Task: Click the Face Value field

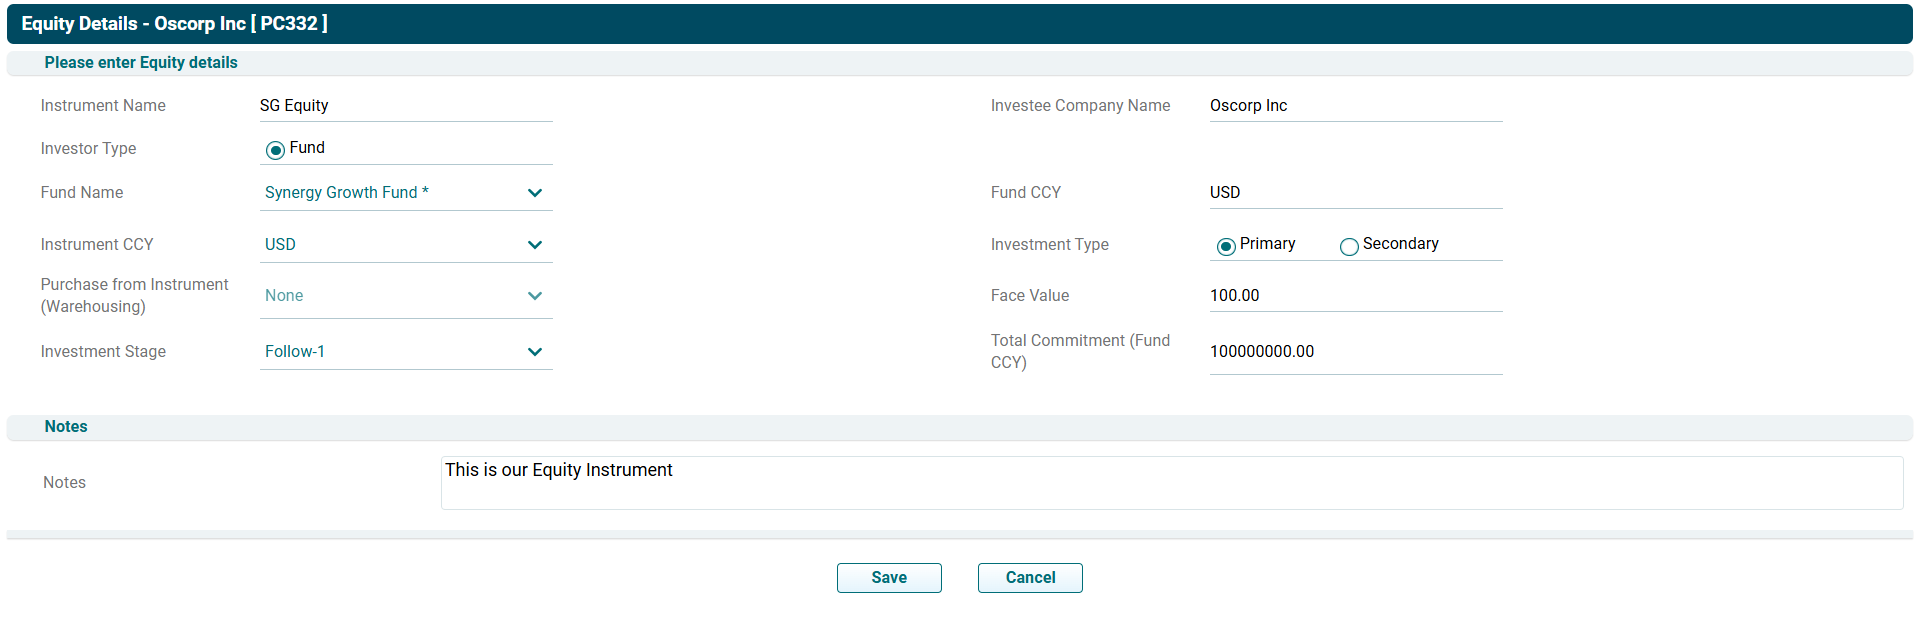Action: click(1355, 296)
